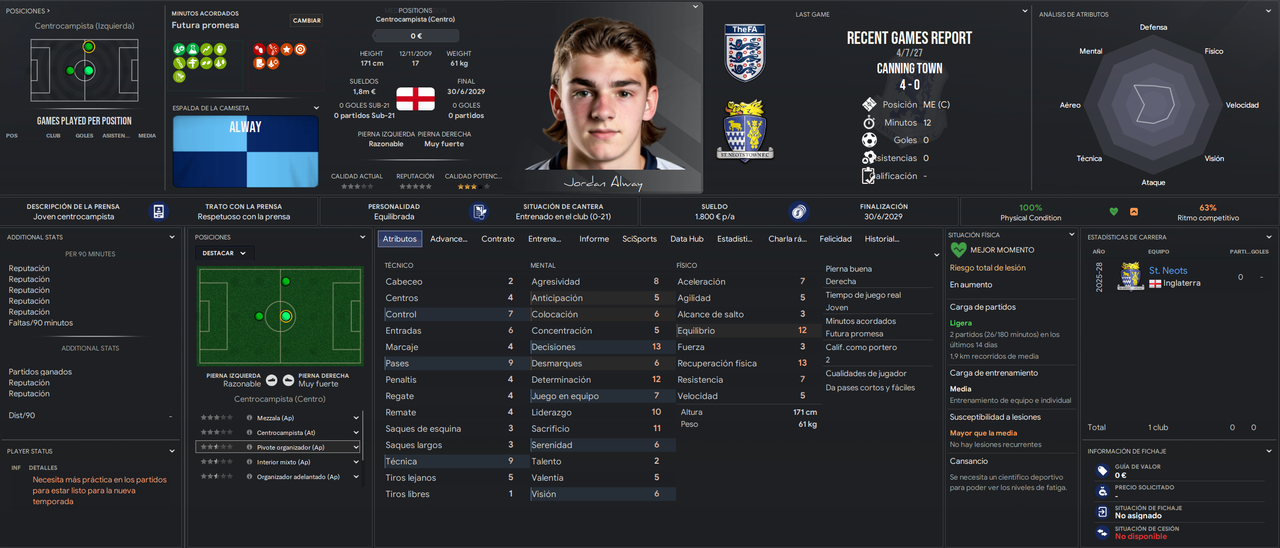
Task: Select the Pivote organizador (Ap) role row
Action: coord(279,447)
